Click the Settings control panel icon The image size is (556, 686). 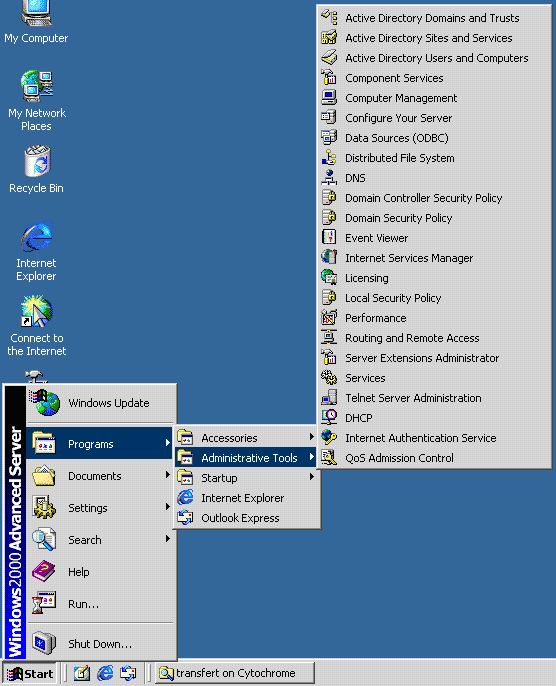pyautogui.click(x=44, y=508)
